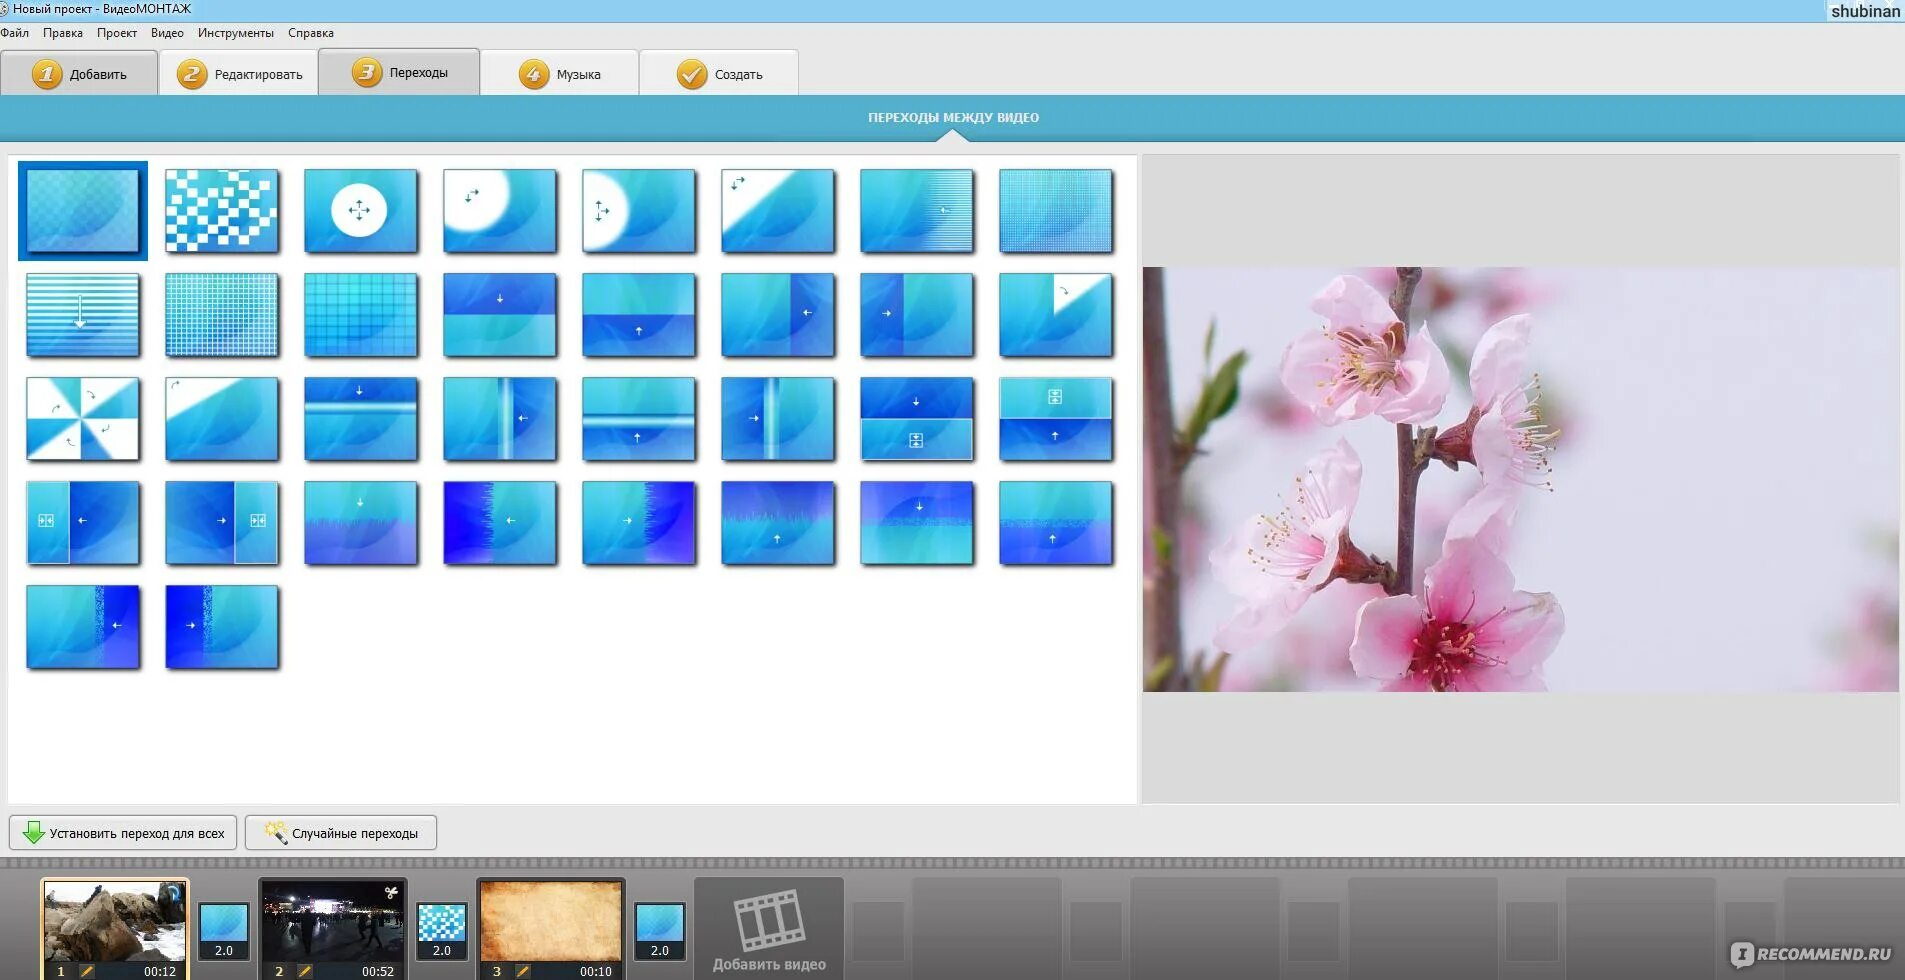Click the Случайные переходы button
This screenshot has height=980, width=1905.
341,833
